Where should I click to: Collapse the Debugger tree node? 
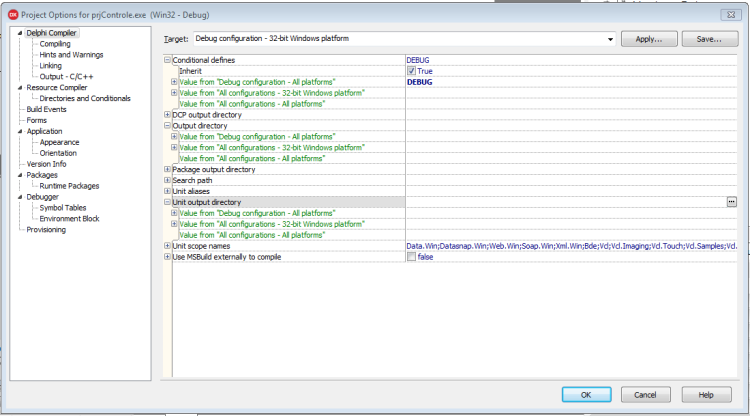click(x=20, y=197)
